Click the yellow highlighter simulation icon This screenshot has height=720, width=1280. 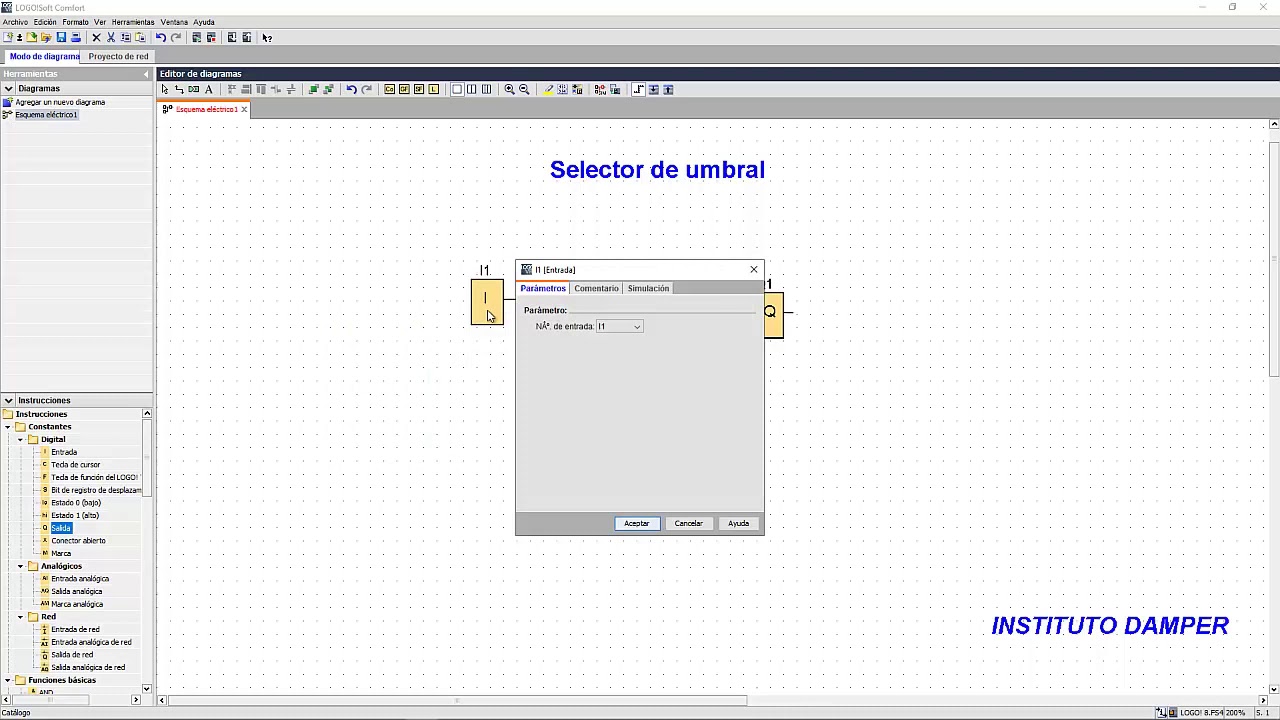click(548, 89)
